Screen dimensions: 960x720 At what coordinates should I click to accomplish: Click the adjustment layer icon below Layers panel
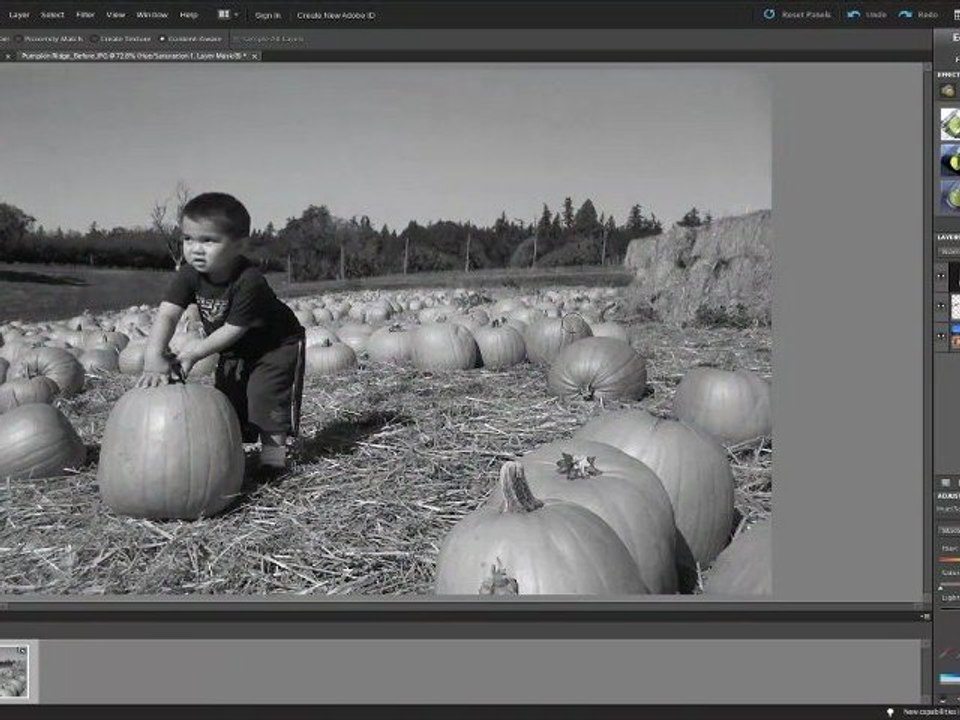pyautogui.click(x=946, y=483)
